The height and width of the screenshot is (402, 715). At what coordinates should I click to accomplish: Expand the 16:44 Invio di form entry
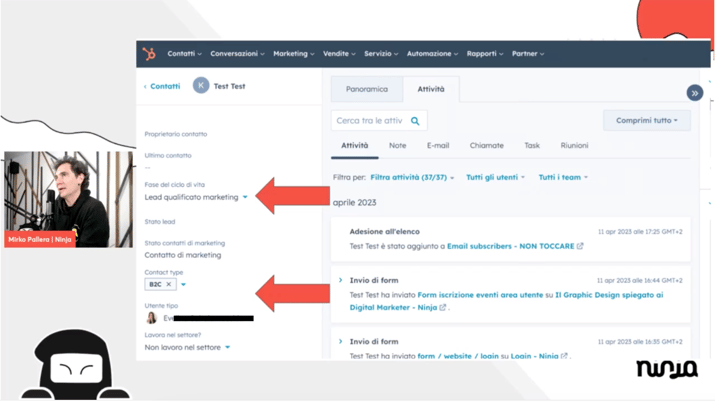click(x=340, y=280)
